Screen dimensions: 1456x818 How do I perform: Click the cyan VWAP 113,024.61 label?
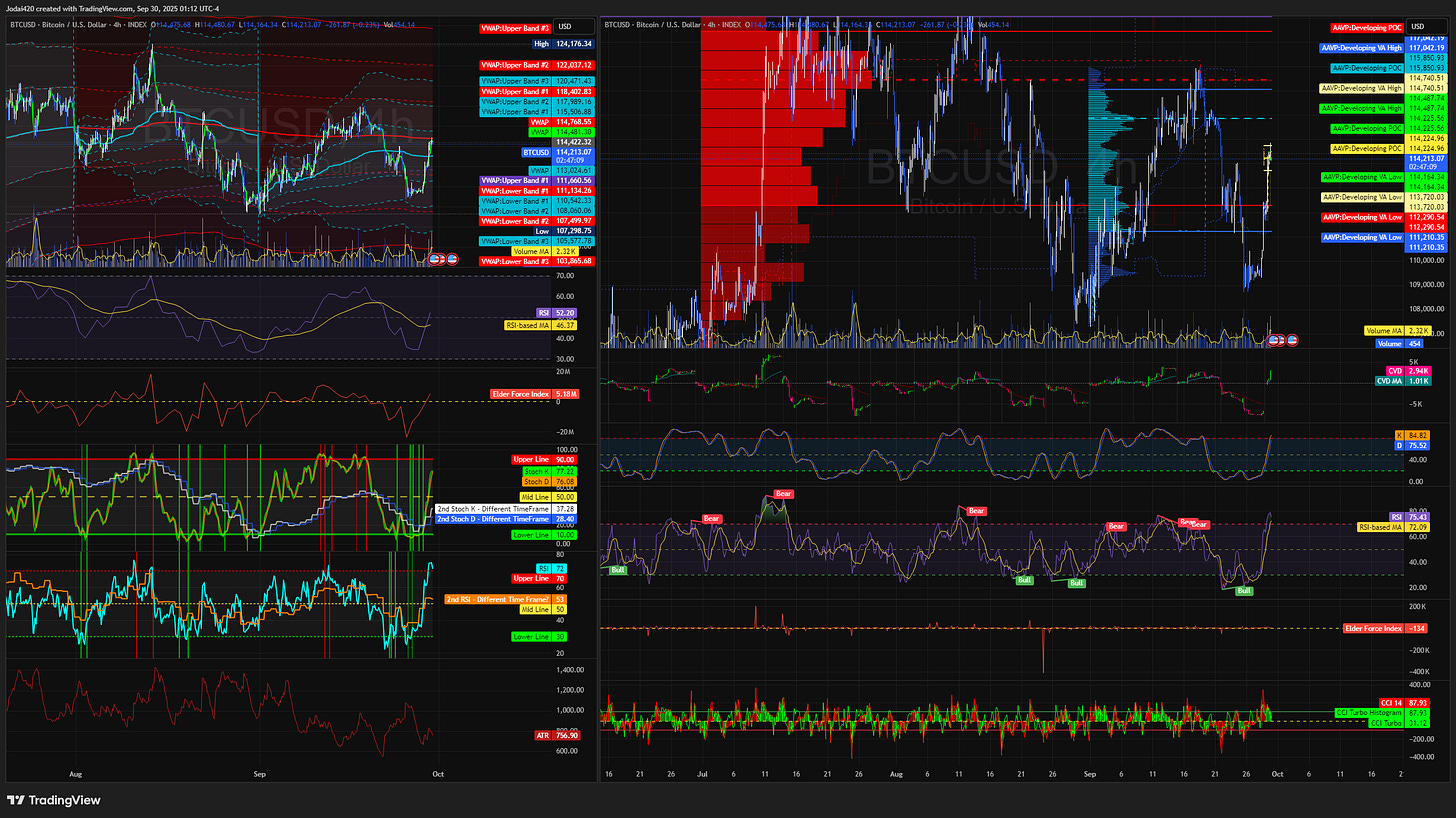tap(562, 170)
